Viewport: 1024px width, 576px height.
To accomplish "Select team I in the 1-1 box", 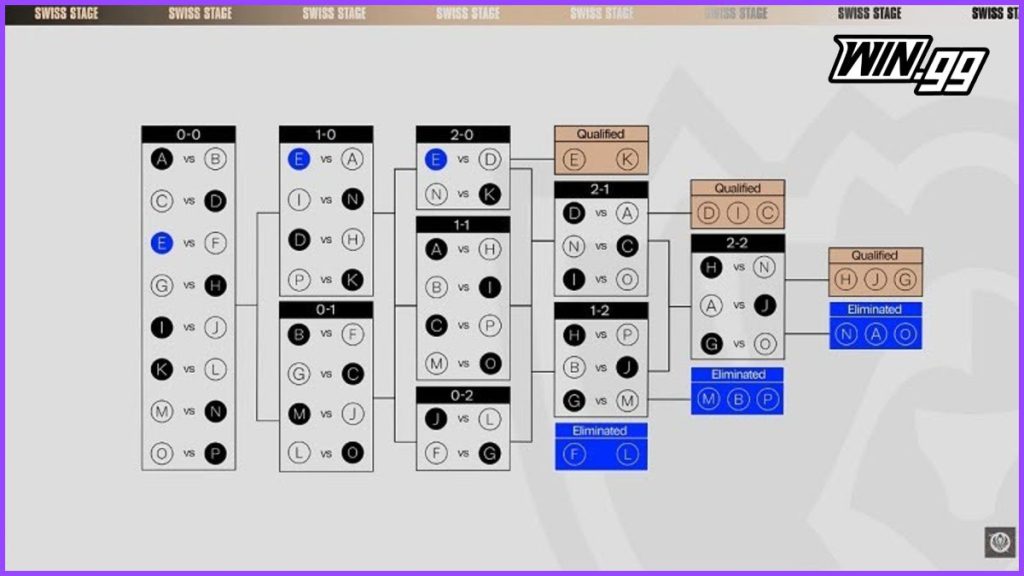I will (490, 287).
